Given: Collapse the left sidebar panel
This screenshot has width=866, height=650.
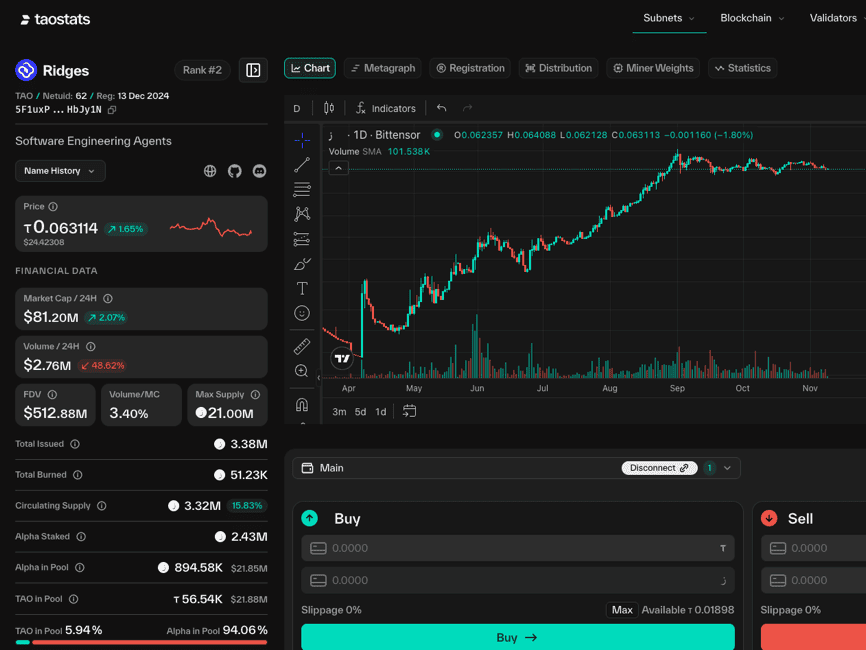Looking at the screenshot, I should click(253, 70).
